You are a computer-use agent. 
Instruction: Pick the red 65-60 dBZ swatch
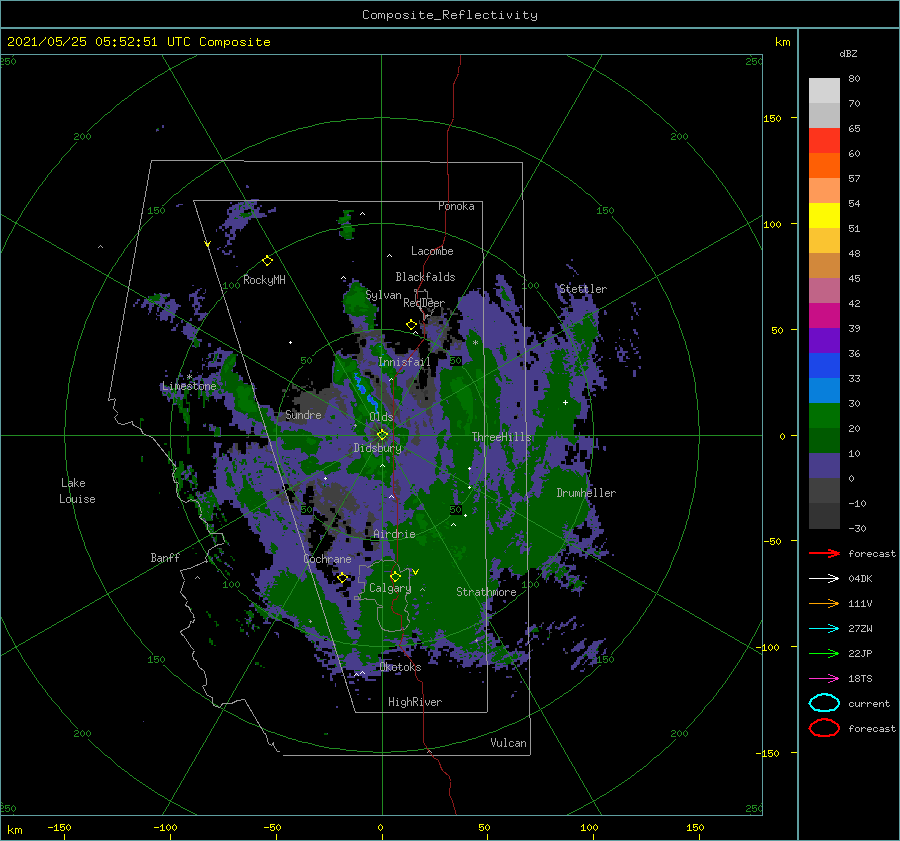pos(824,141)
